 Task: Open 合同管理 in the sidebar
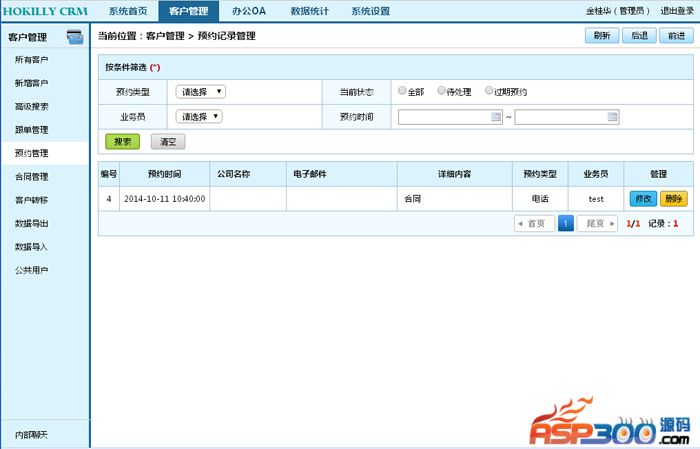pyautogui.click(x=31, y=177)
